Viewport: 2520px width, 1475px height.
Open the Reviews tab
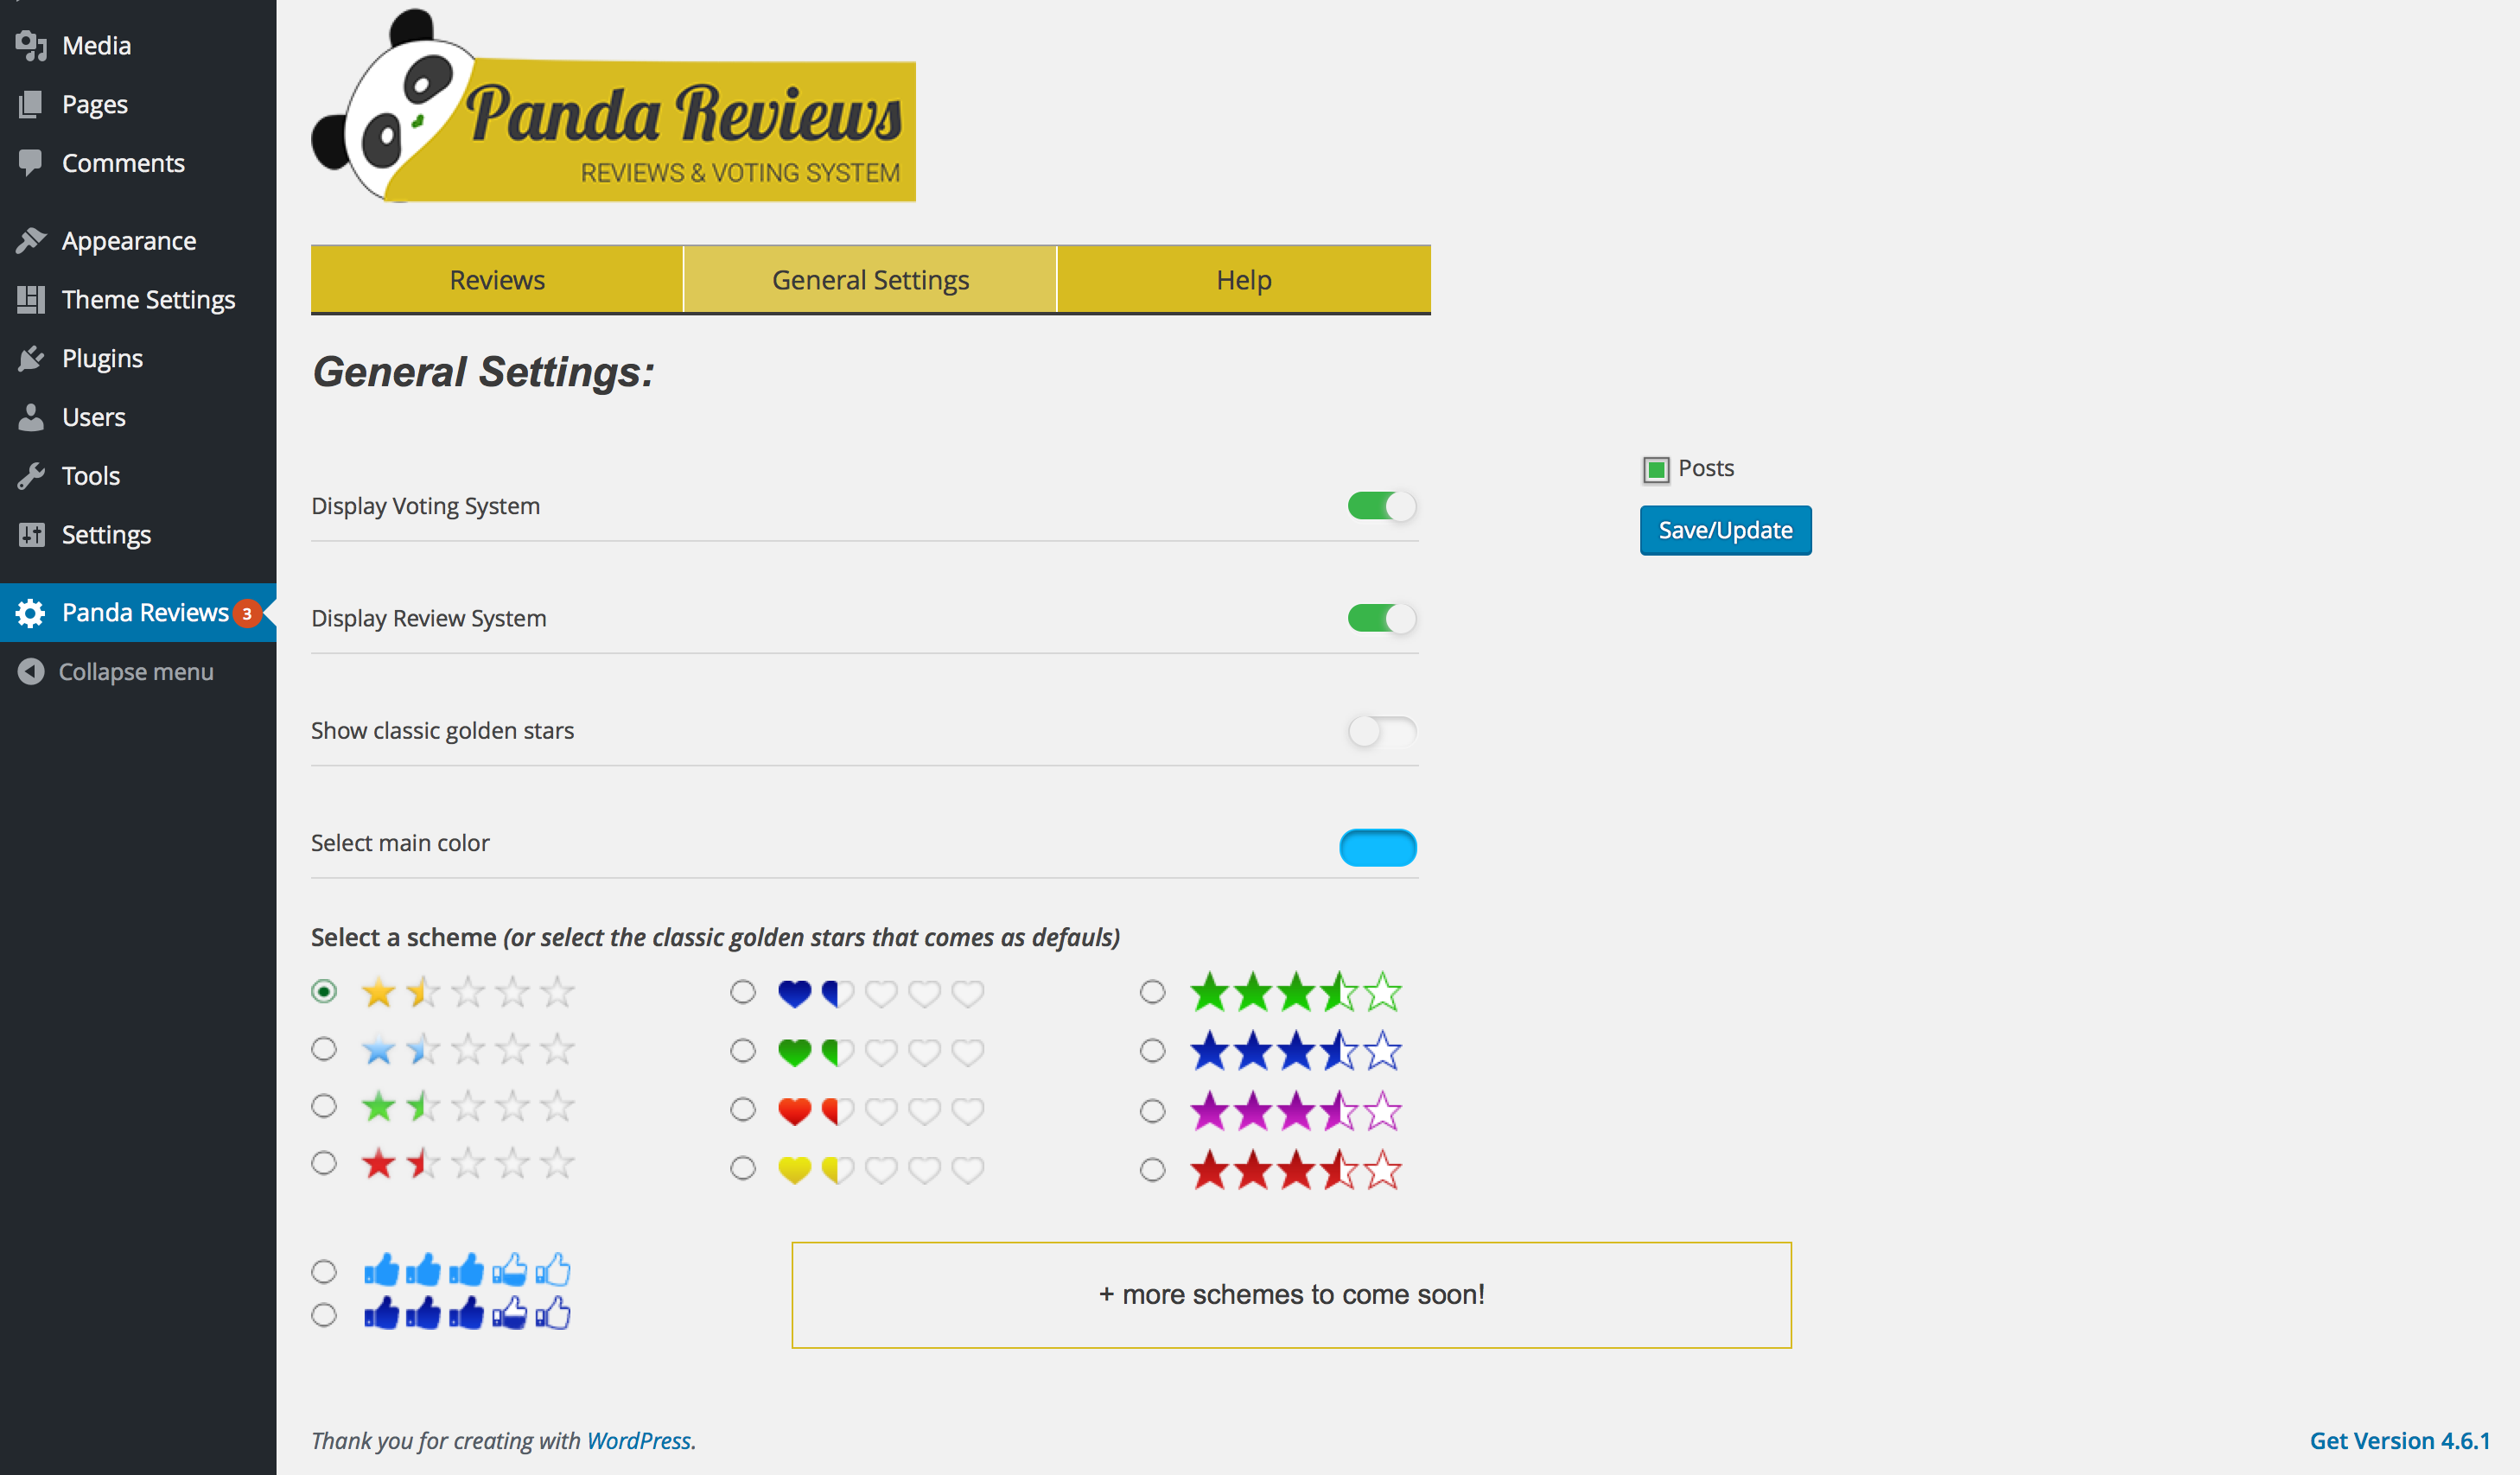pos(497,280)
